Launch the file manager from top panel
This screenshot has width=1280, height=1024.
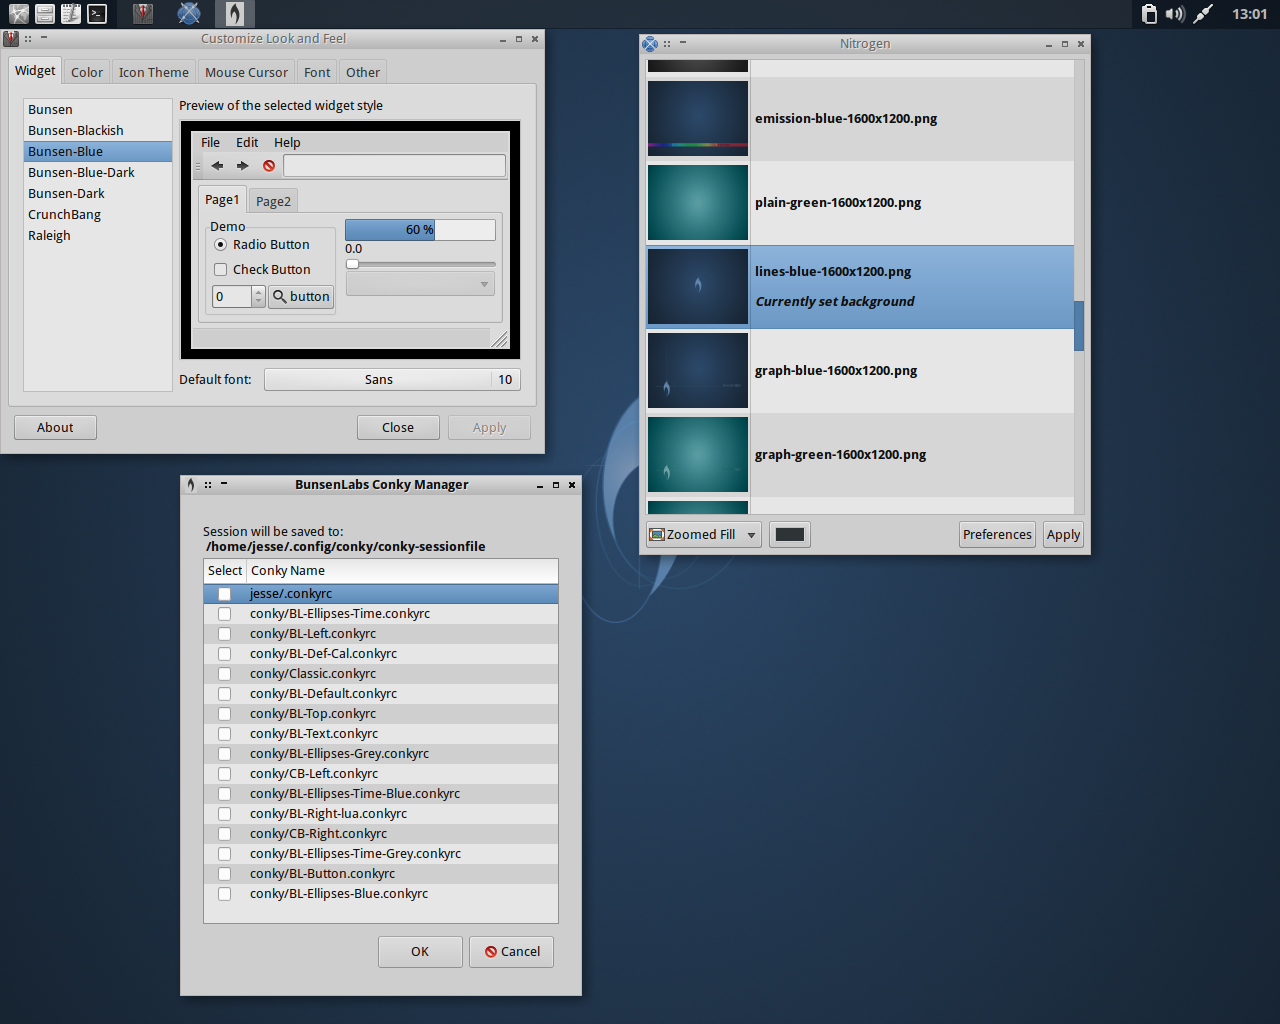45,13
